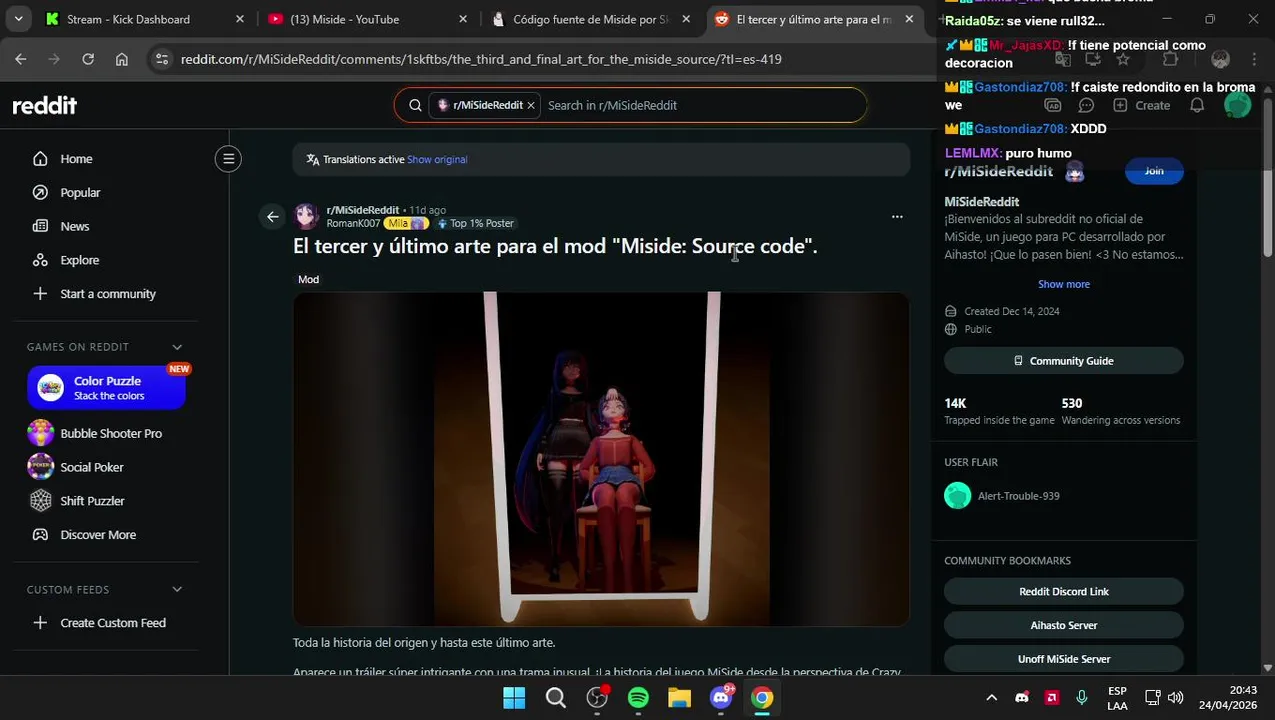1275x720 pixels.
Task: Open the system tray microphone indicator
Action: tap(1081, 698)
